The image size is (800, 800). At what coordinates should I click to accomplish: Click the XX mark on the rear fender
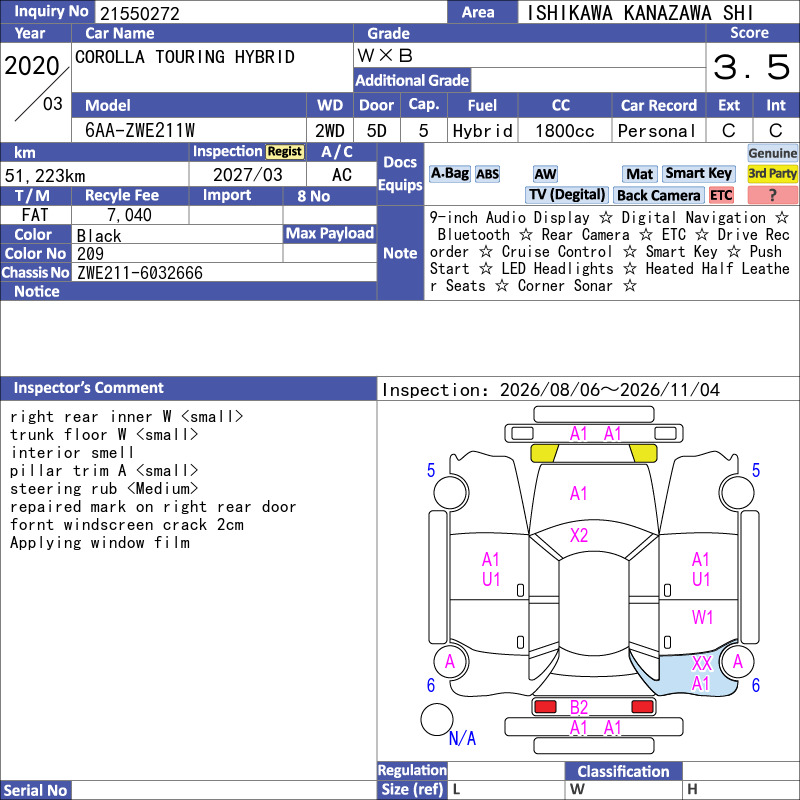coord(702,663)
